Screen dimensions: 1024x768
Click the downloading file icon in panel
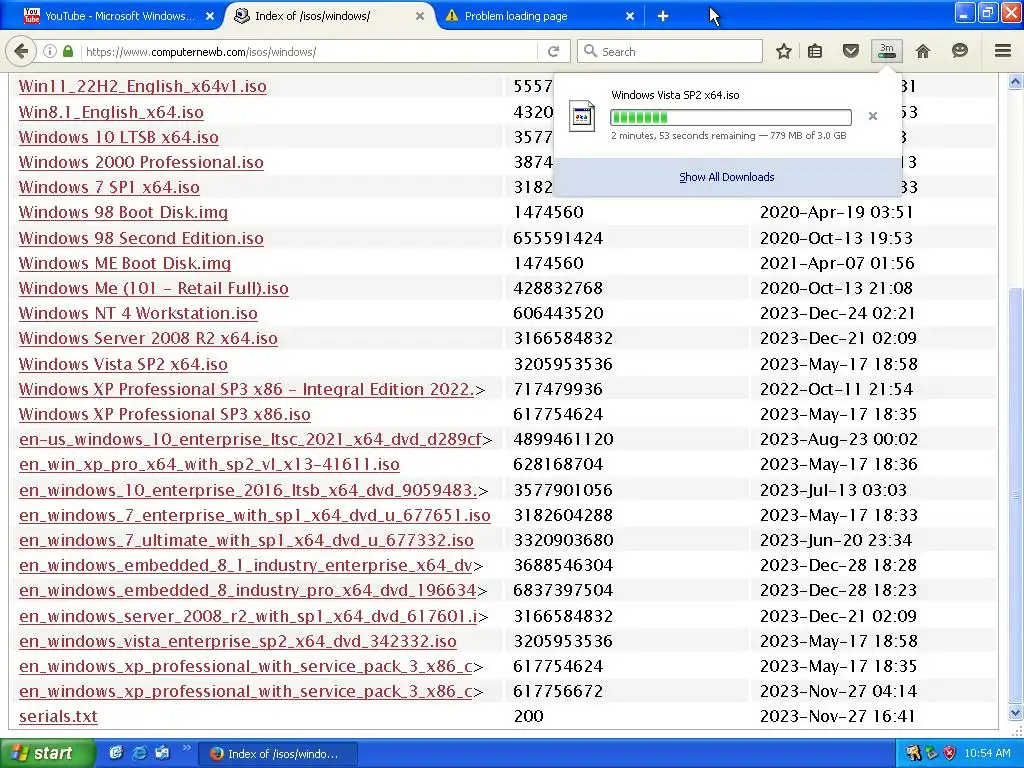pyautogui.click(x=581, y=116)
